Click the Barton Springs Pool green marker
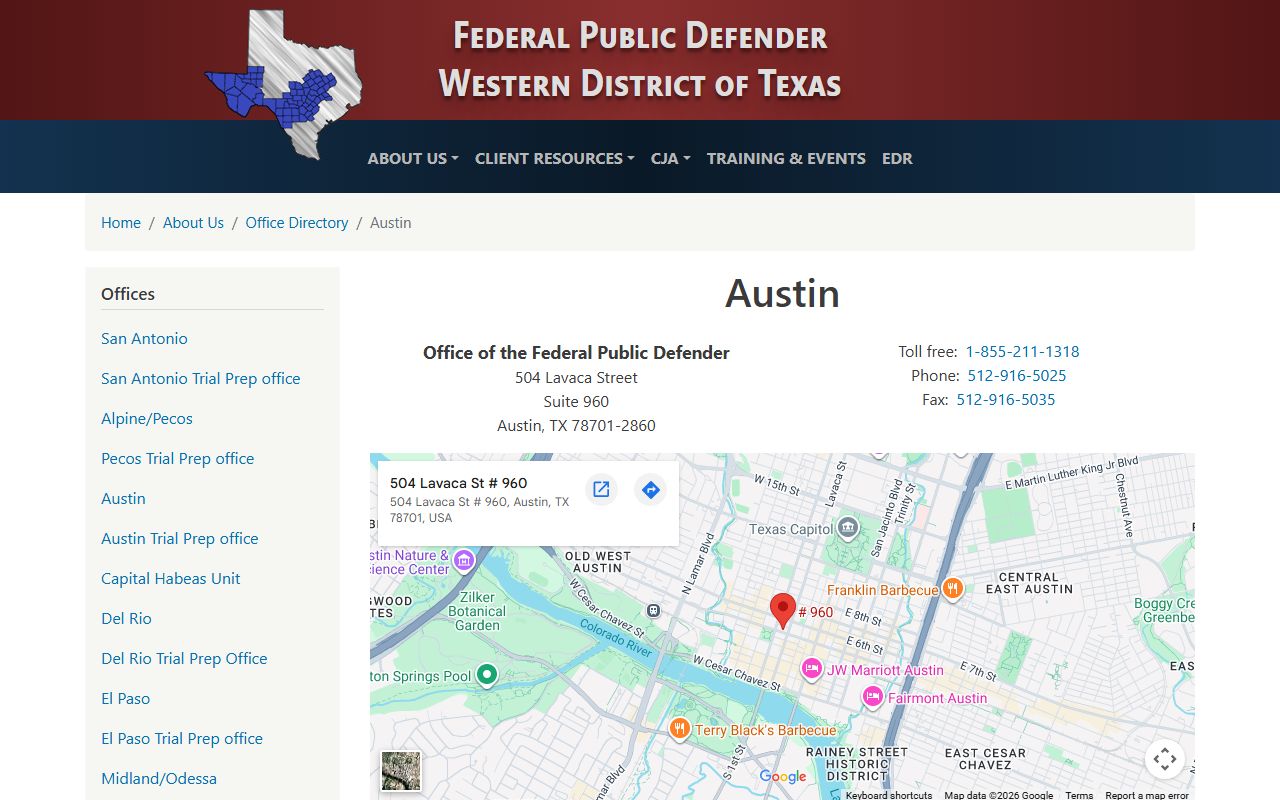The image size is (1280, 800). pyautogui.click(x=487, y=675)
